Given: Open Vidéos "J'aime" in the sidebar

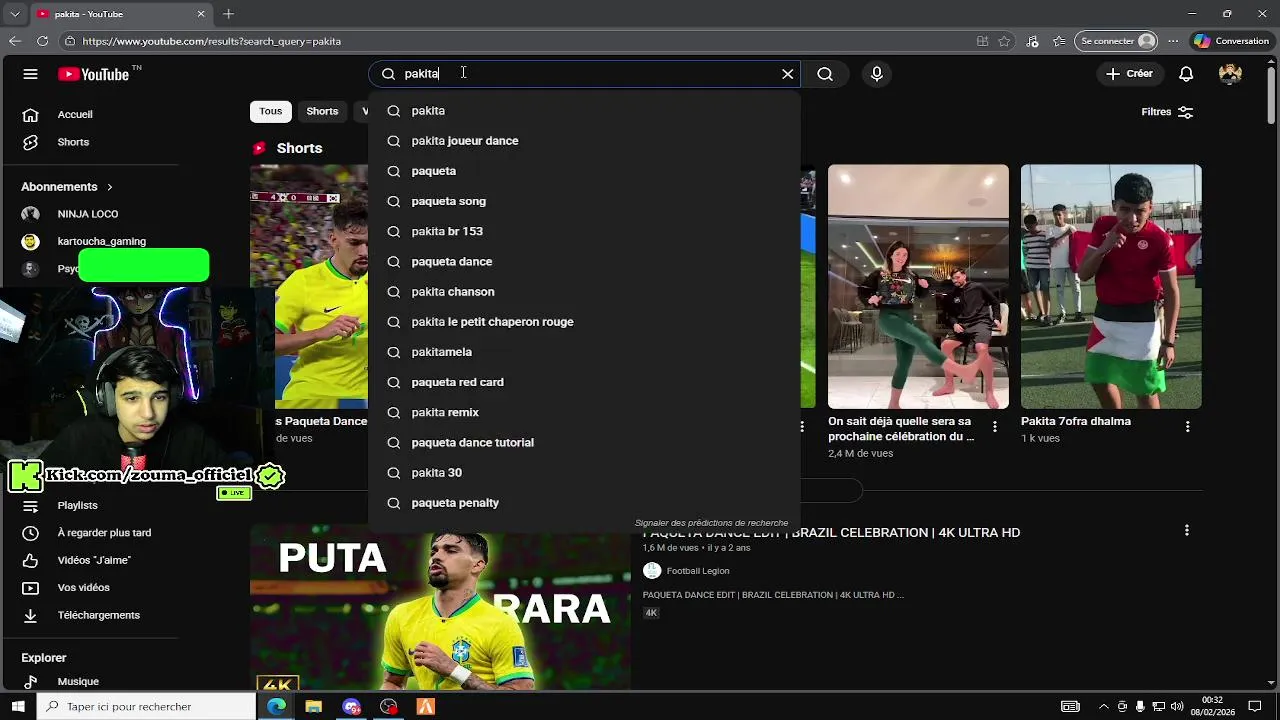Looking at the screenshot, I should point(95,560).
